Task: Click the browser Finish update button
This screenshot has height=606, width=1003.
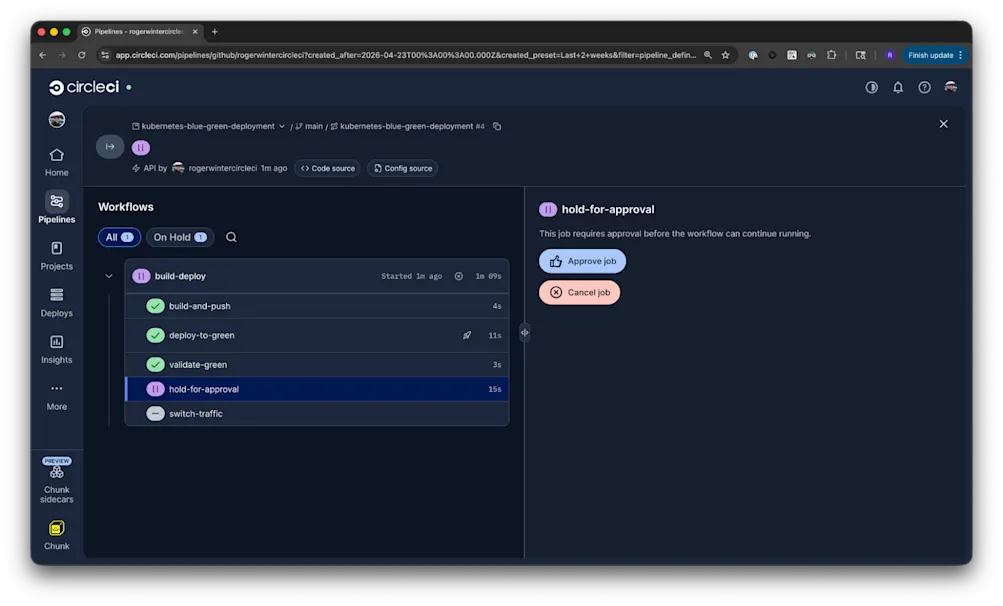Action: (935, 55)
